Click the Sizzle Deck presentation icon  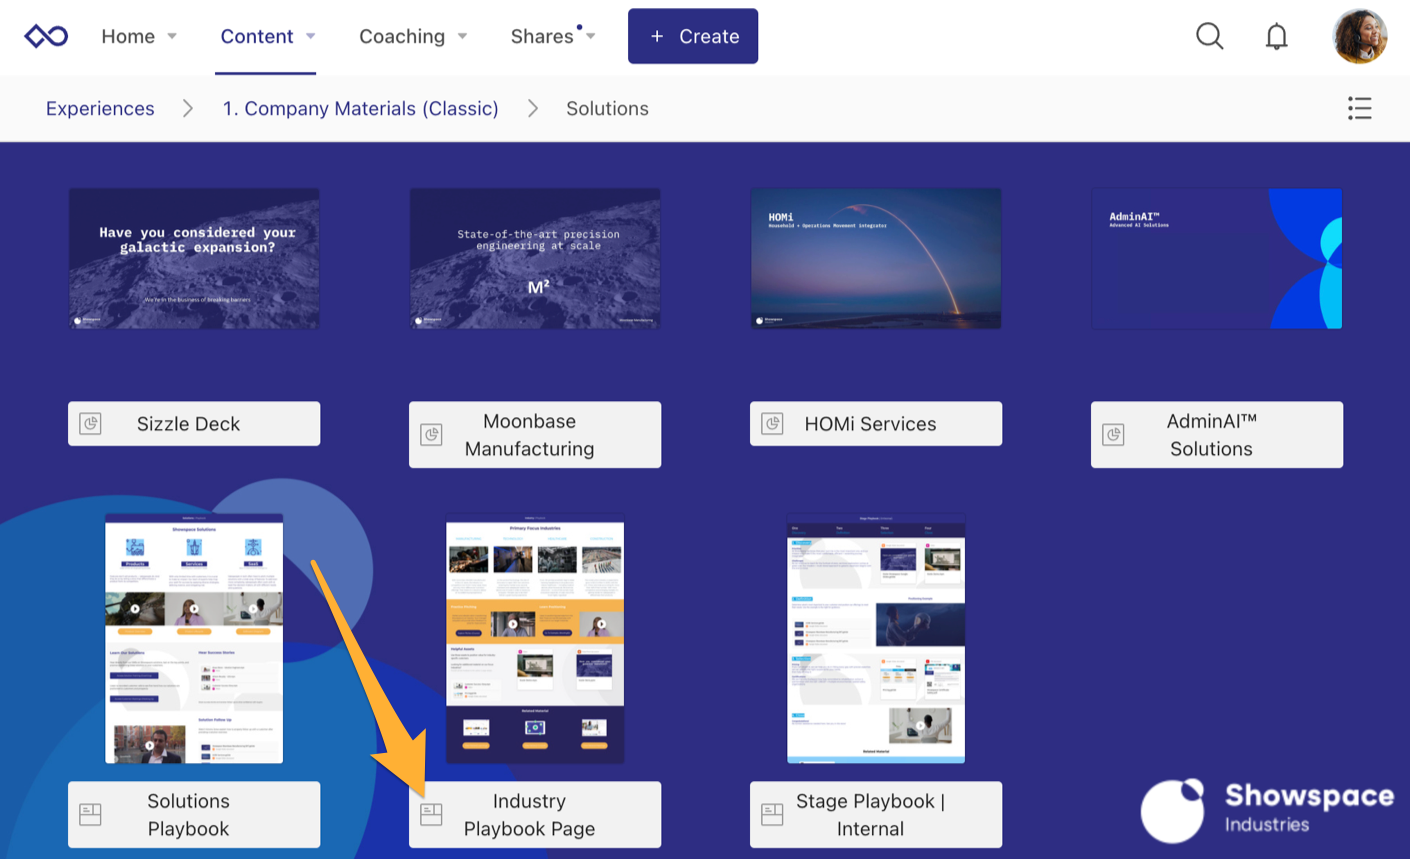(91, 424)
